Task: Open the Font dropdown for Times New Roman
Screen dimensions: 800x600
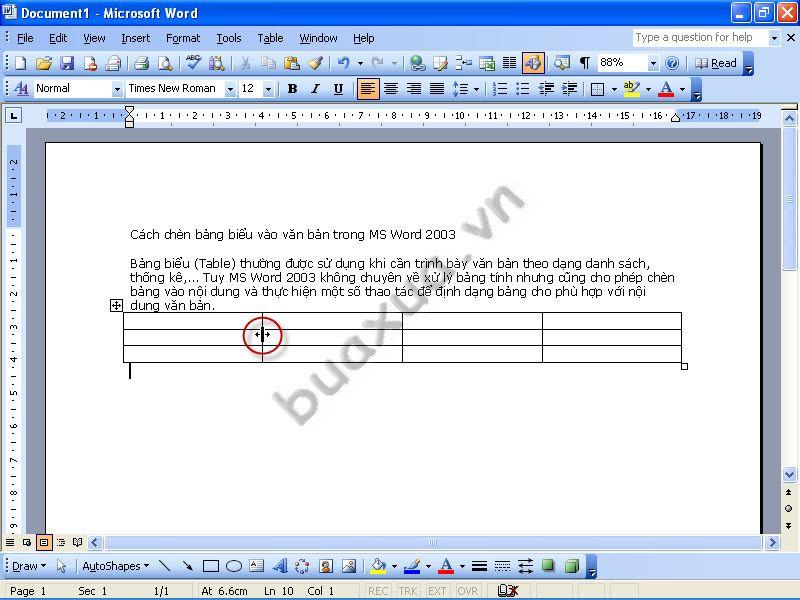Action: click(230, 89)
